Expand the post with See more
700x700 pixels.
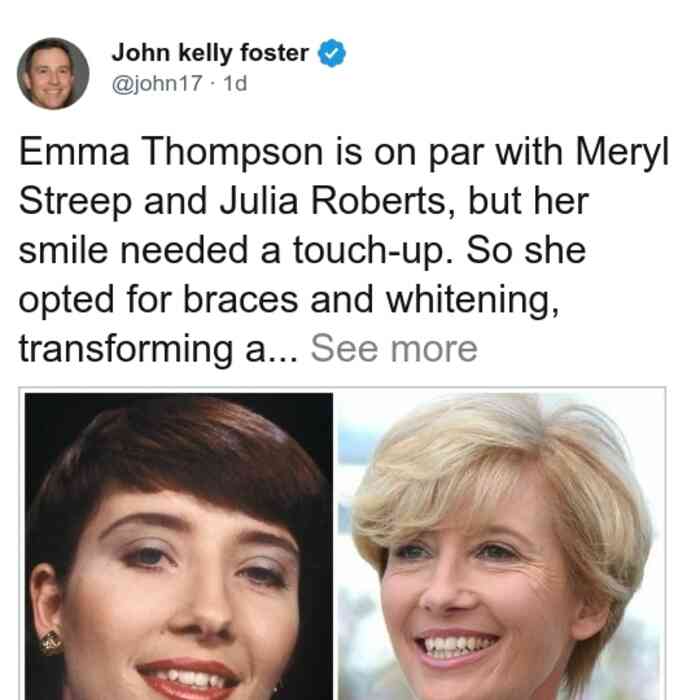pyautogui.click(x=394, y=349)
